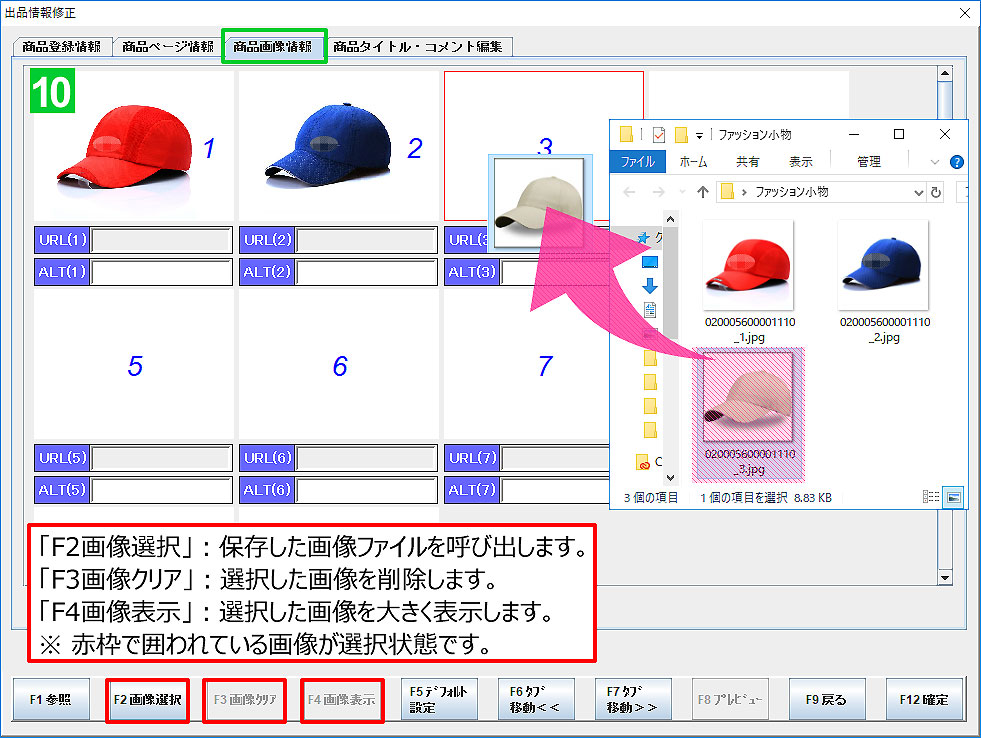Click the Desktop icon in navigation pane

point(650,262)
